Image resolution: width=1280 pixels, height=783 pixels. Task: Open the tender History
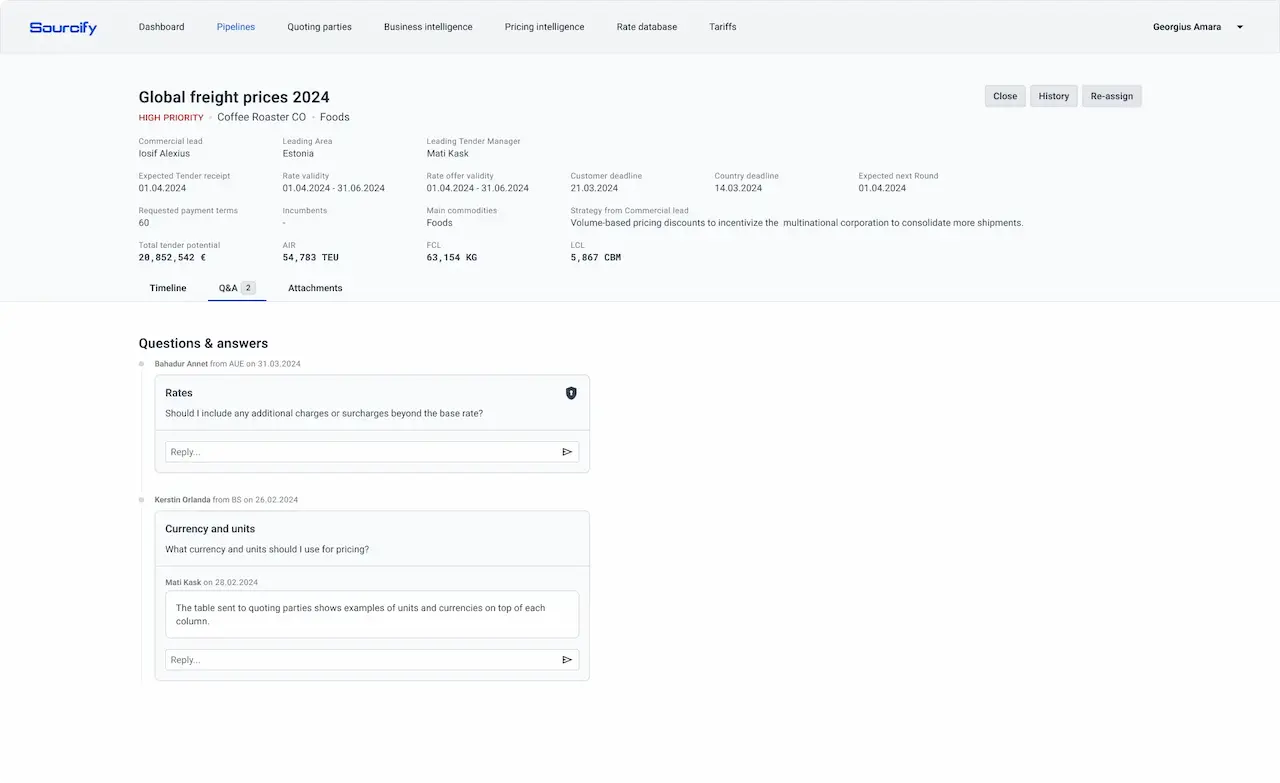pos(1053,96)
